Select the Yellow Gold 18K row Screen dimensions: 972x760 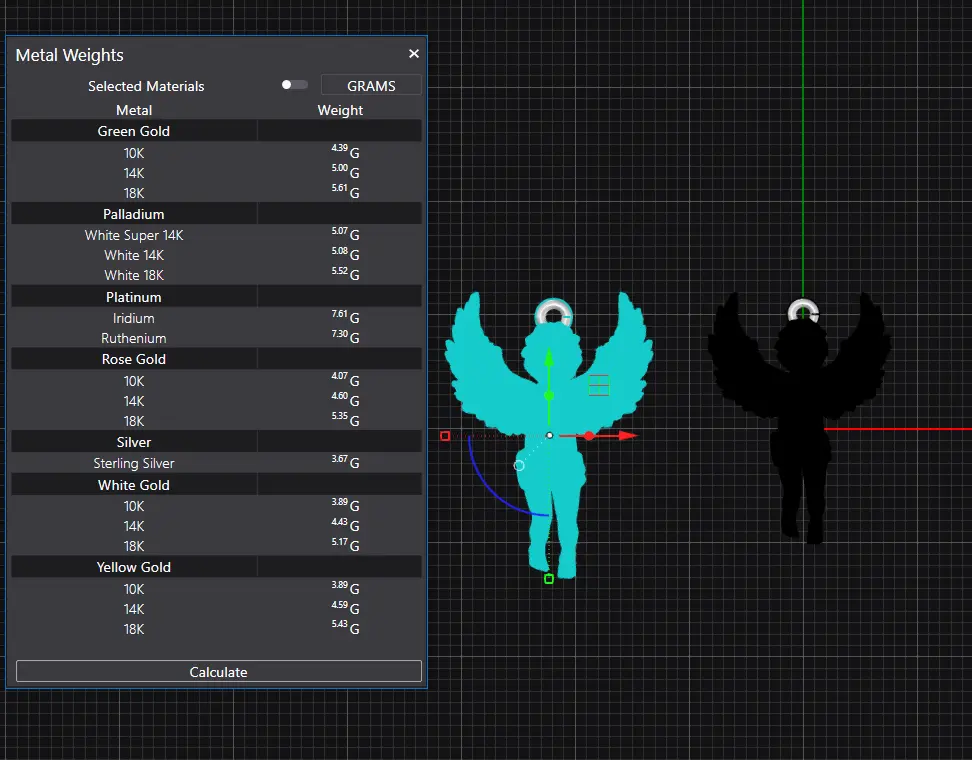pyautogui.click(x=134, y=629)
